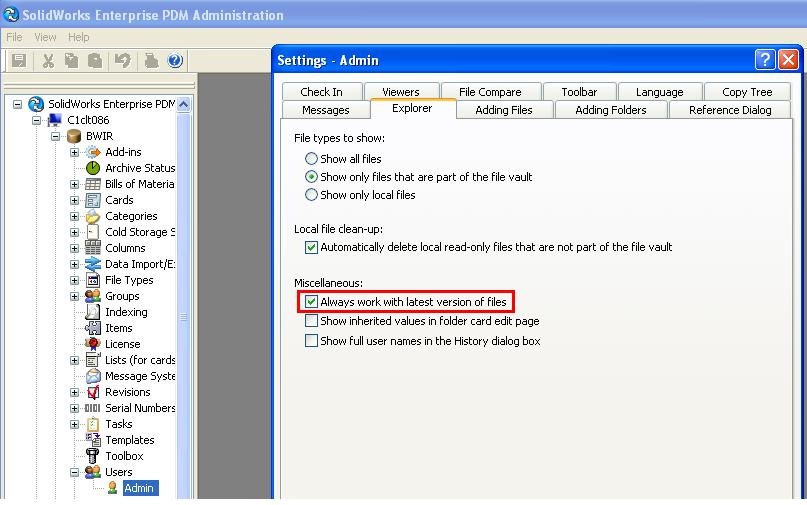Toggle Automatically delete local read-only files
The height and width of the screenshot is (505, 807).
click(311, 247)
